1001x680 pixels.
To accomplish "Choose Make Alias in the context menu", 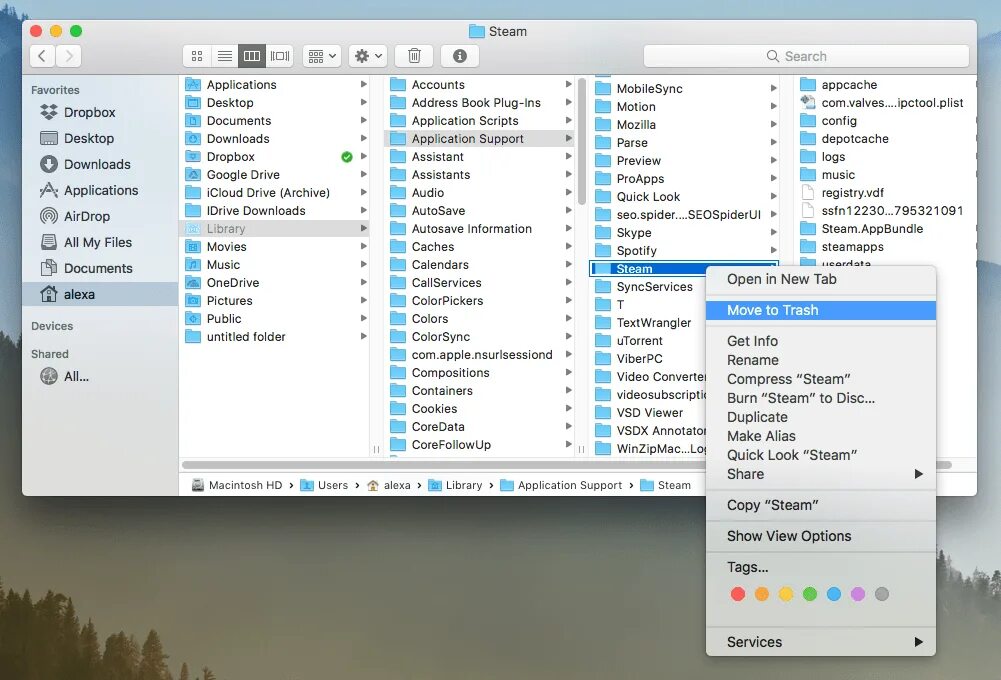I will (x=820, y=436).
